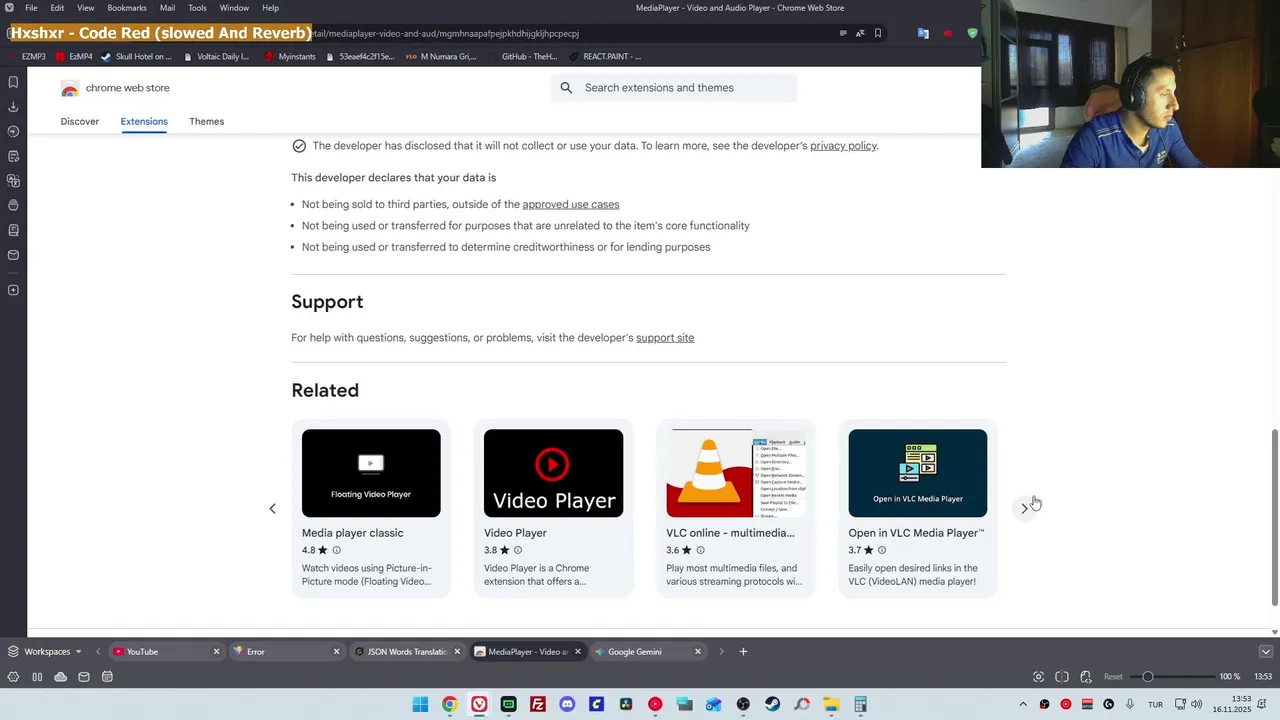Viewport: 1280px width, 720px height.
Task: Click the Chrome Web Store logo
Action: pyautogui.click(x=69, y=88)
